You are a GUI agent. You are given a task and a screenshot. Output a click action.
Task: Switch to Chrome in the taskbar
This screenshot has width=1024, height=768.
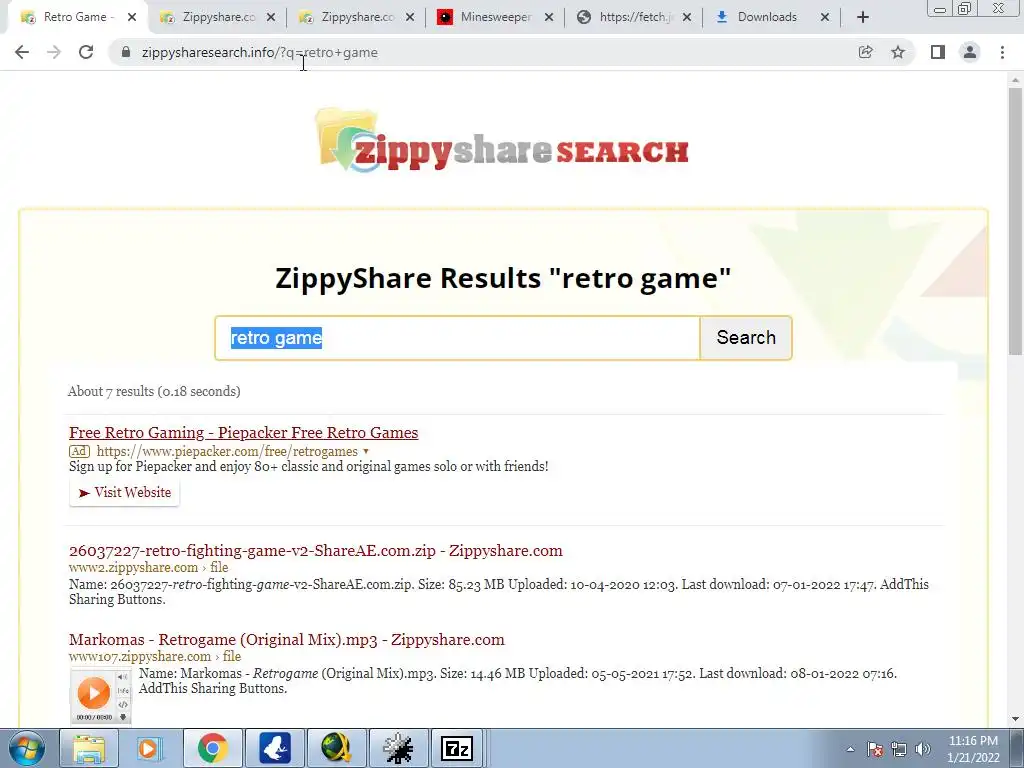click(212, 748)
